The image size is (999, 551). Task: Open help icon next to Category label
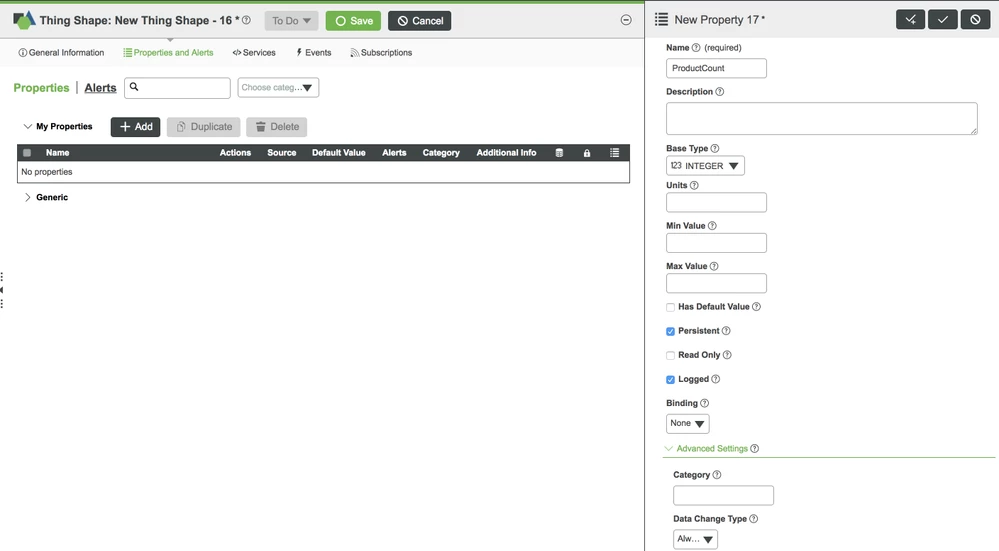717,475
